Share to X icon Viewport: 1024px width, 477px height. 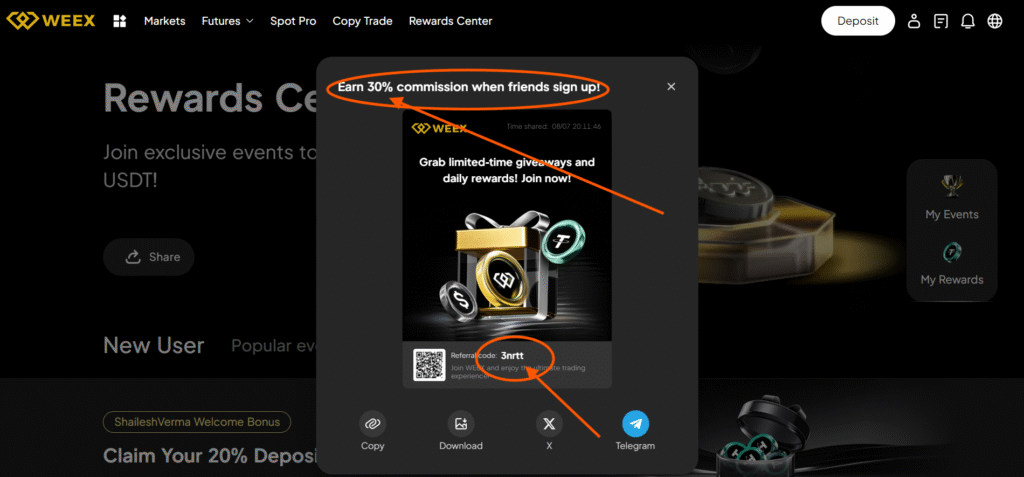coord(549,424)
